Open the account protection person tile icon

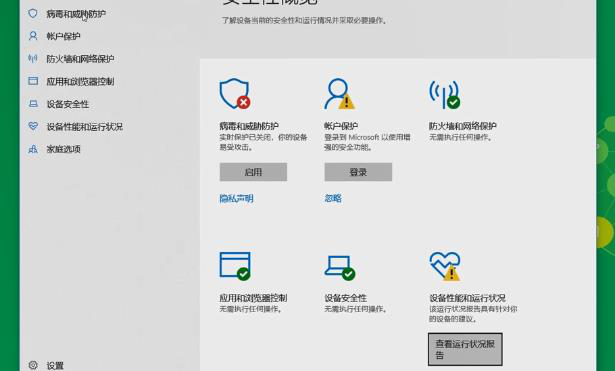click(339, 93)
